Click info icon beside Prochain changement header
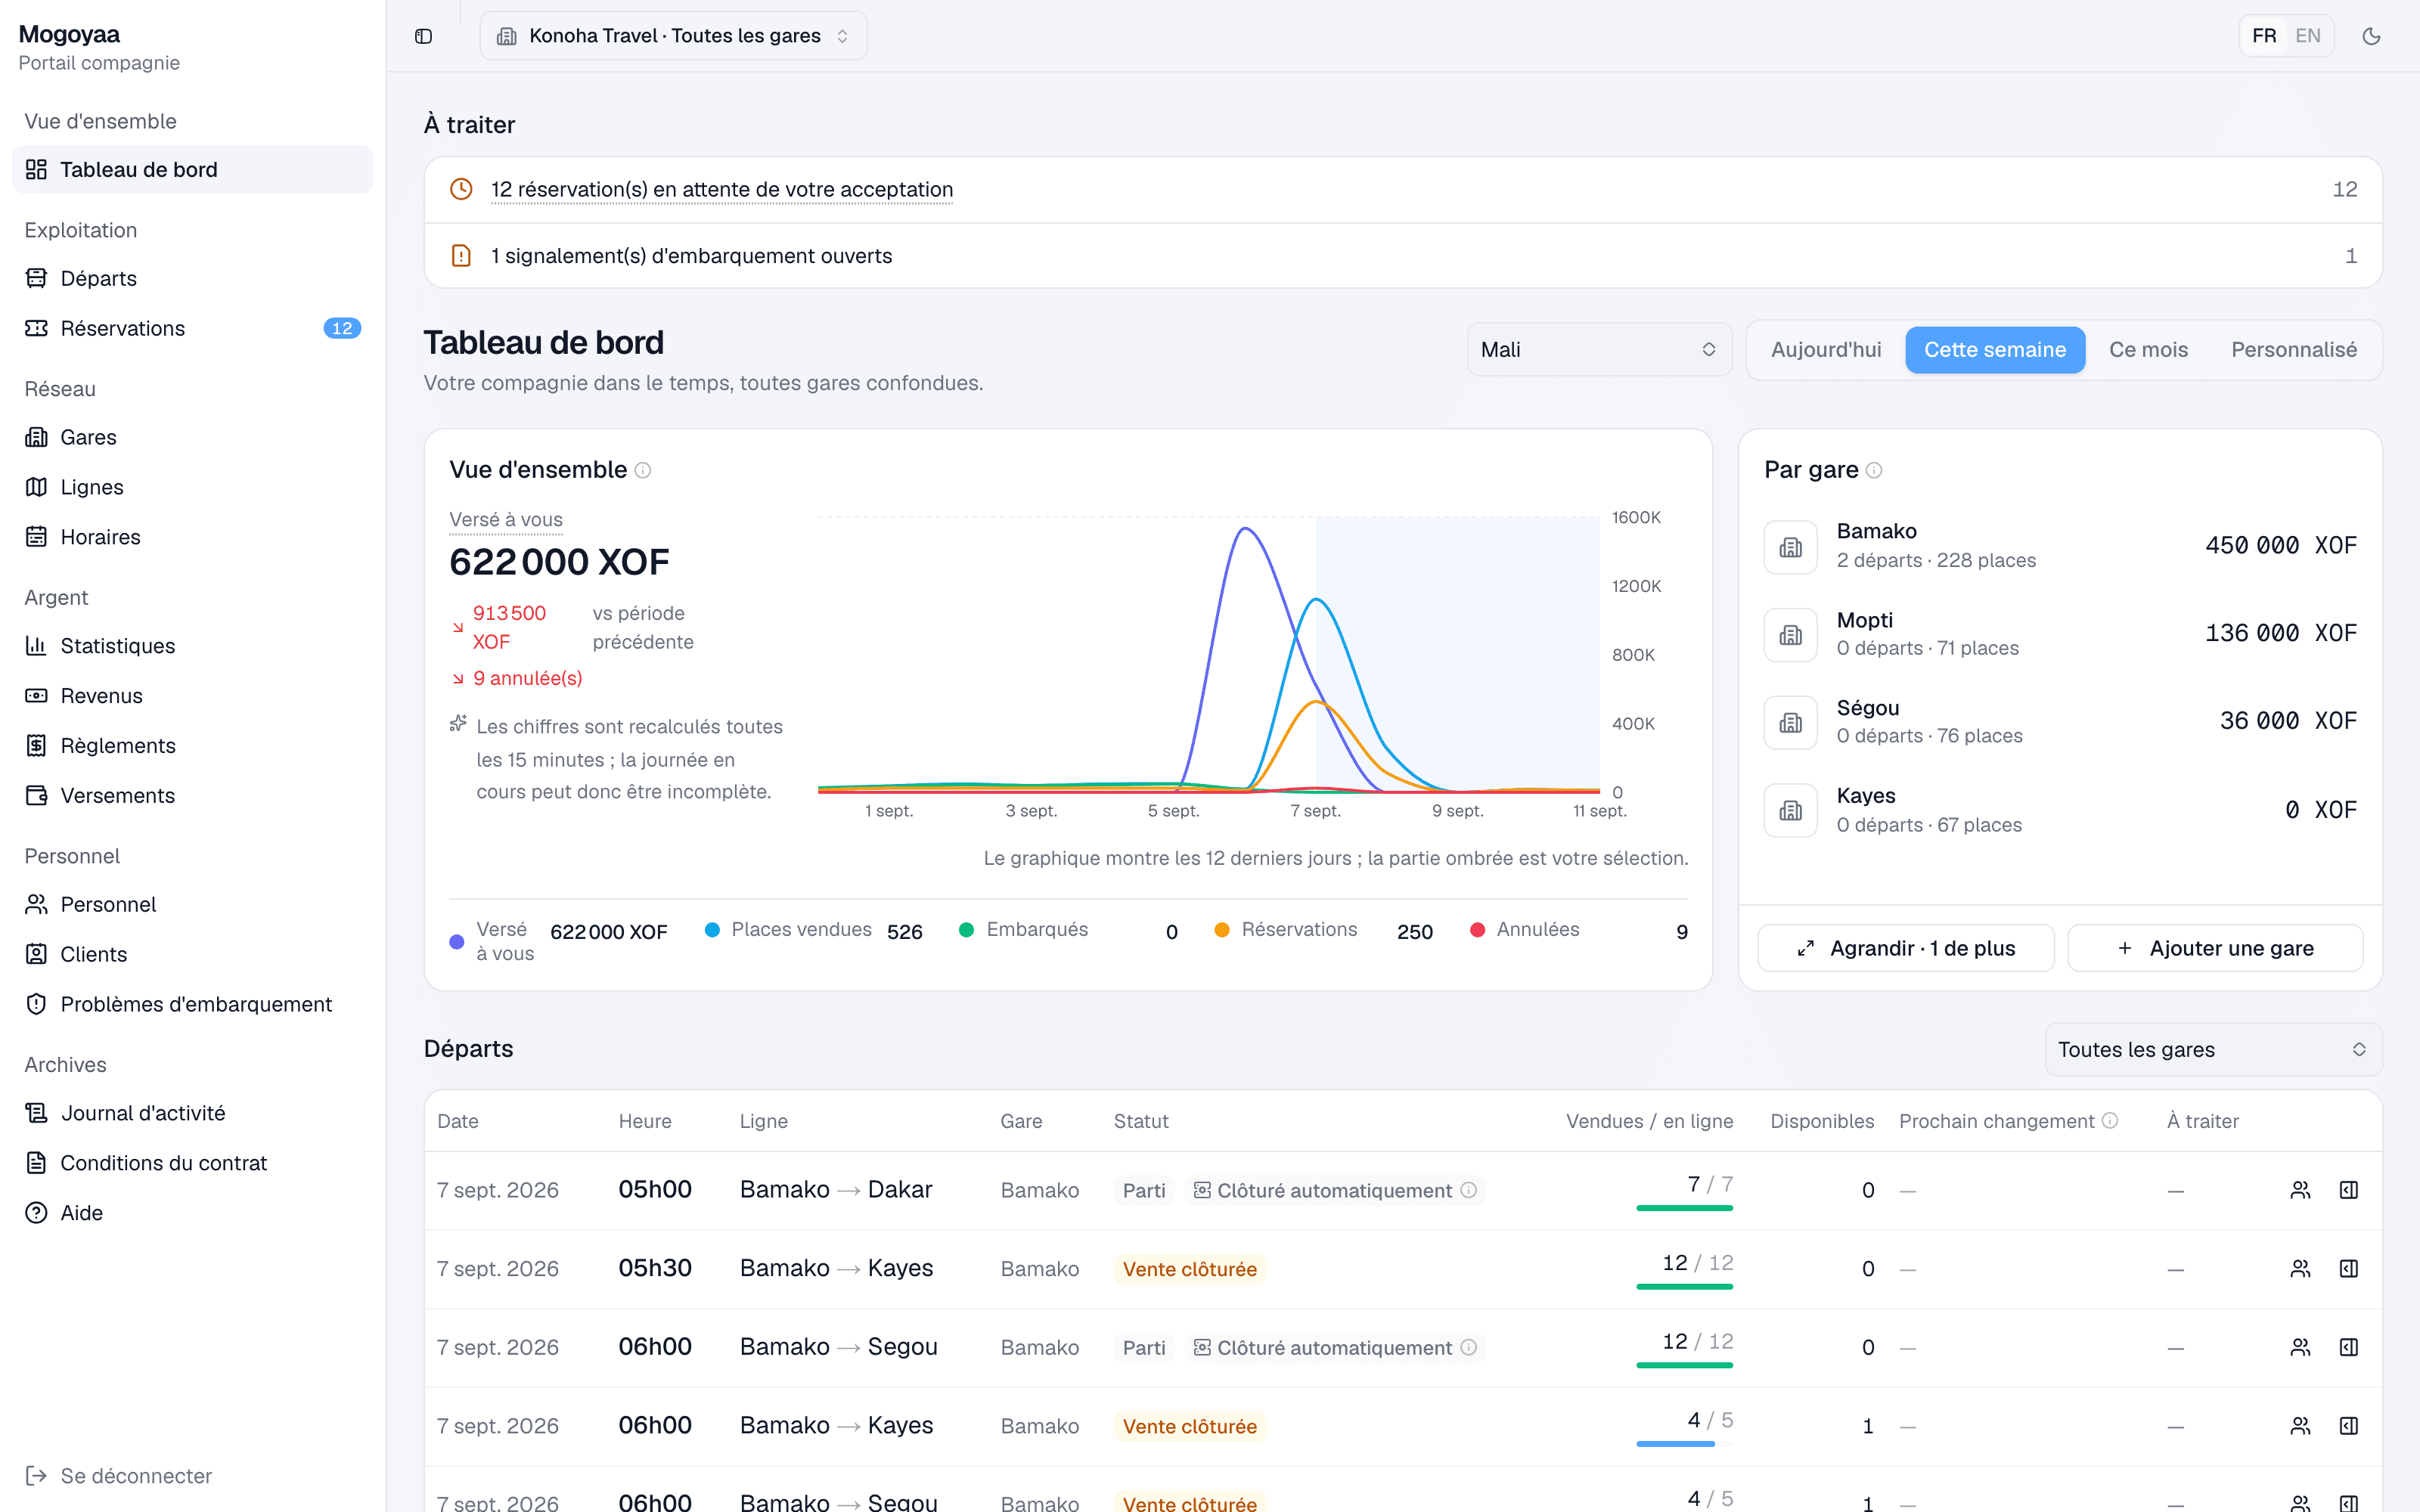This screenshot has height=1512, width=2420. pyautogui.click(x=2110, y=1121)
